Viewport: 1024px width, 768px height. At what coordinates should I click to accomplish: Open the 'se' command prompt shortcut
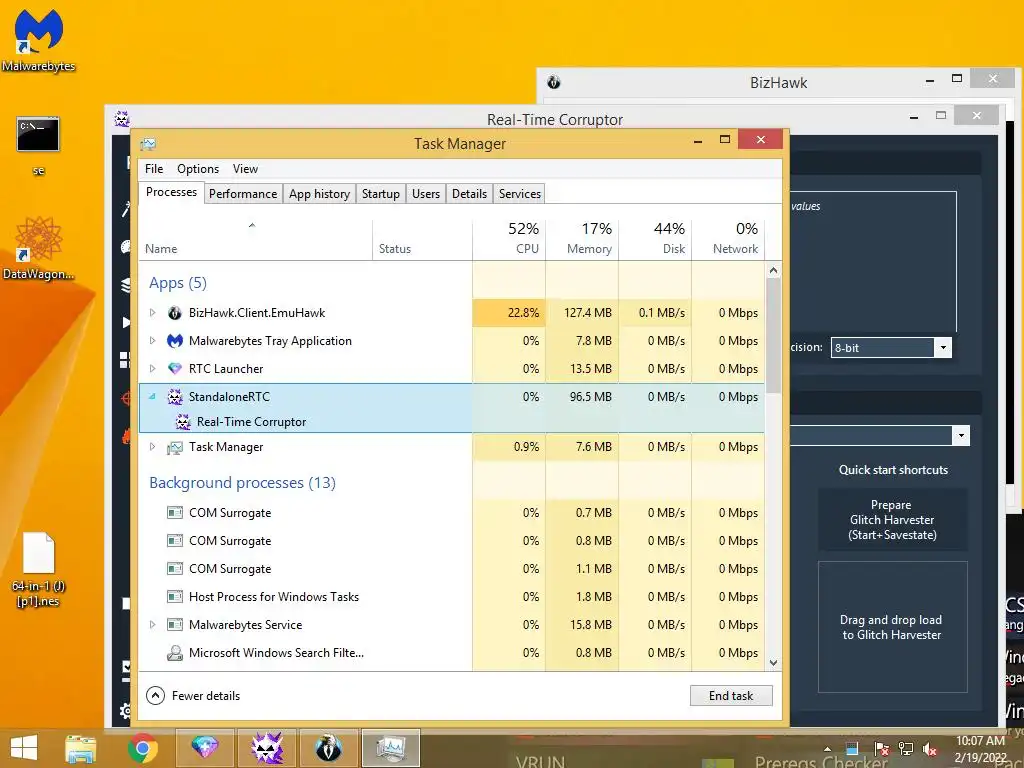point(38,145)
